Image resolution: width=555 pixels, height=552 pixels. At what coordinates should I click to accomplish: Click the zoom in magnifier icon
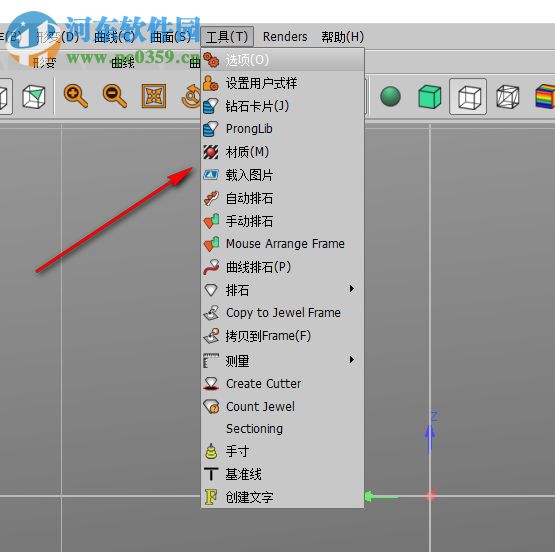[75, 96]
